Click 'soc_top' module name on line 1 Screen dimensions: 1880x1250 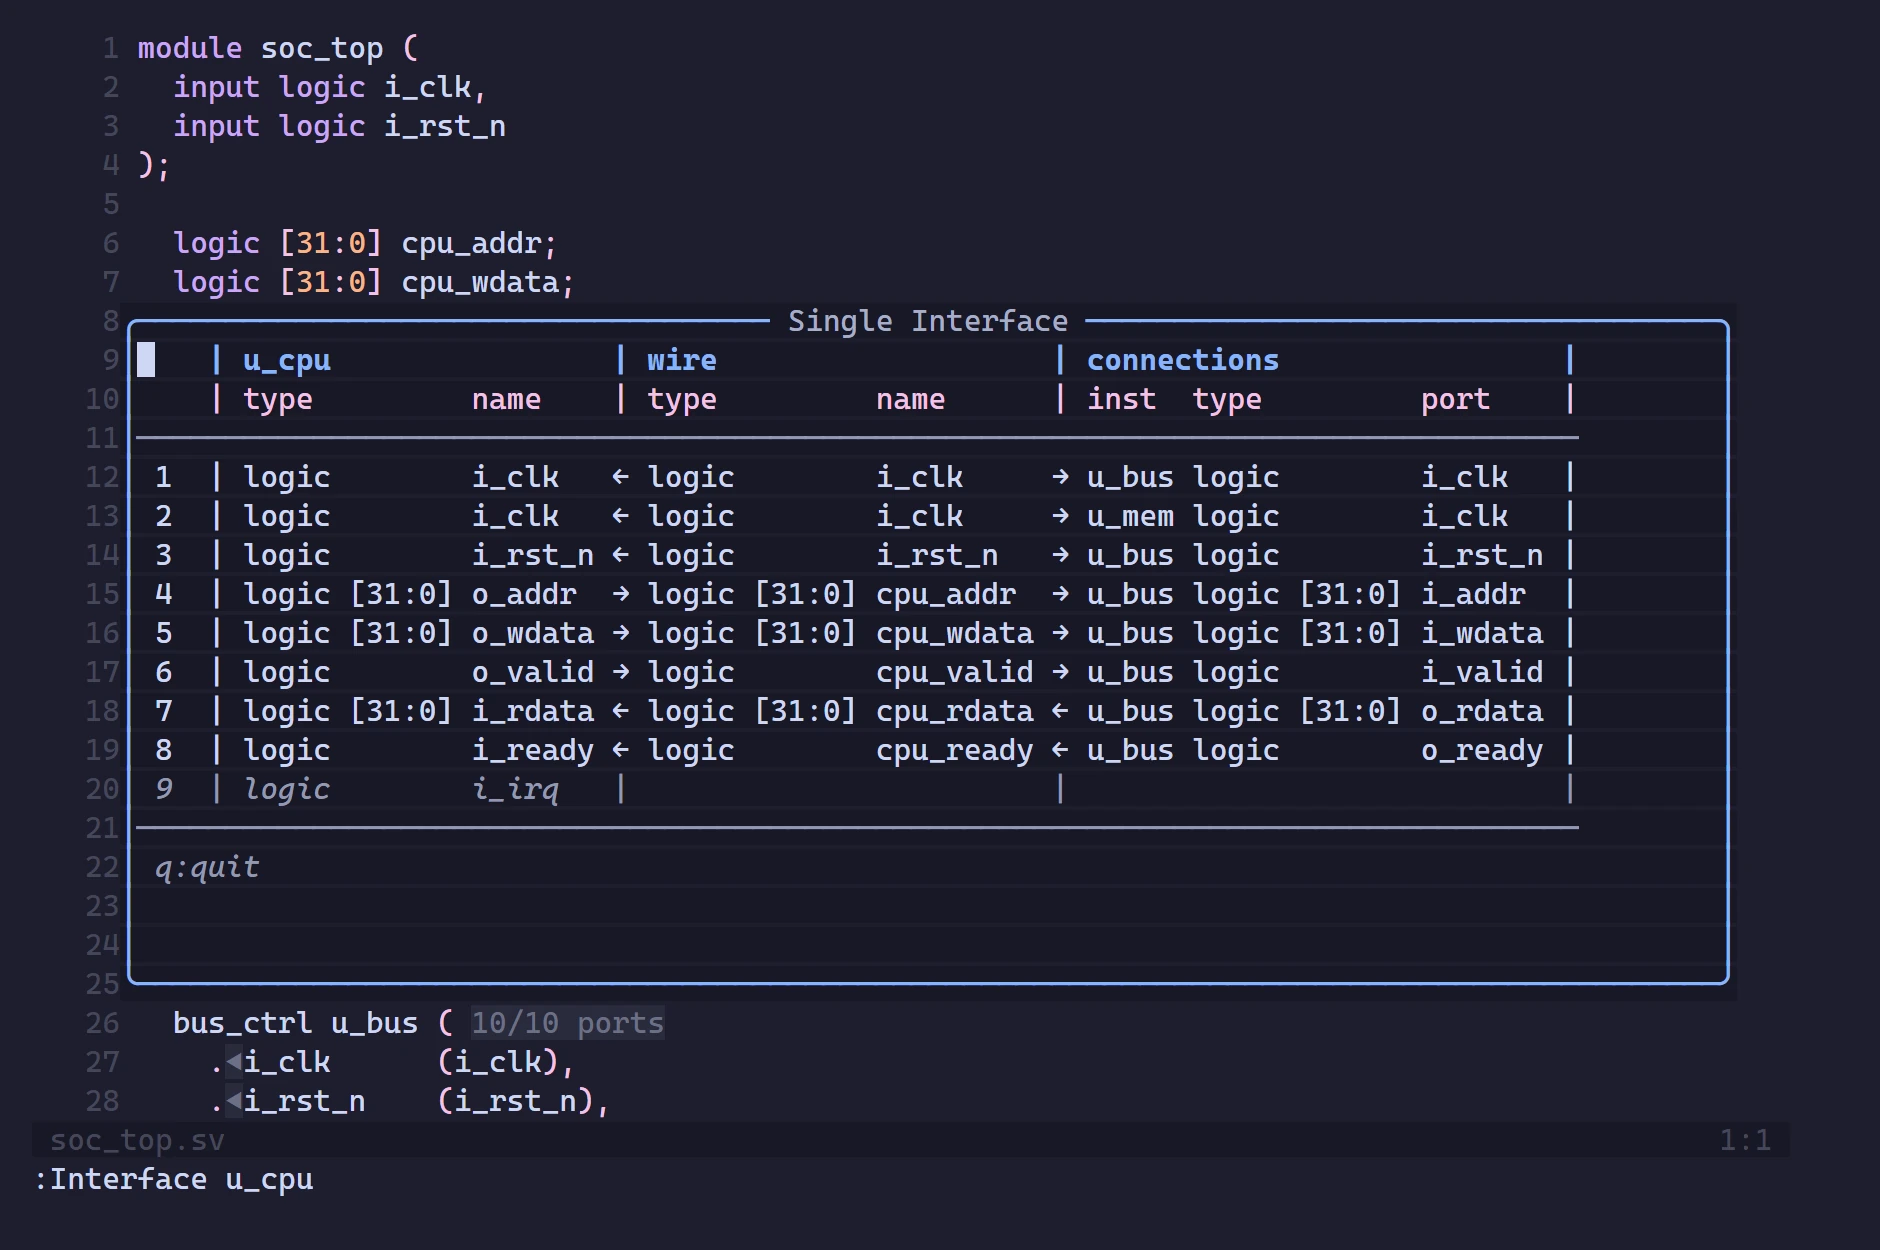tap(322, 48)
